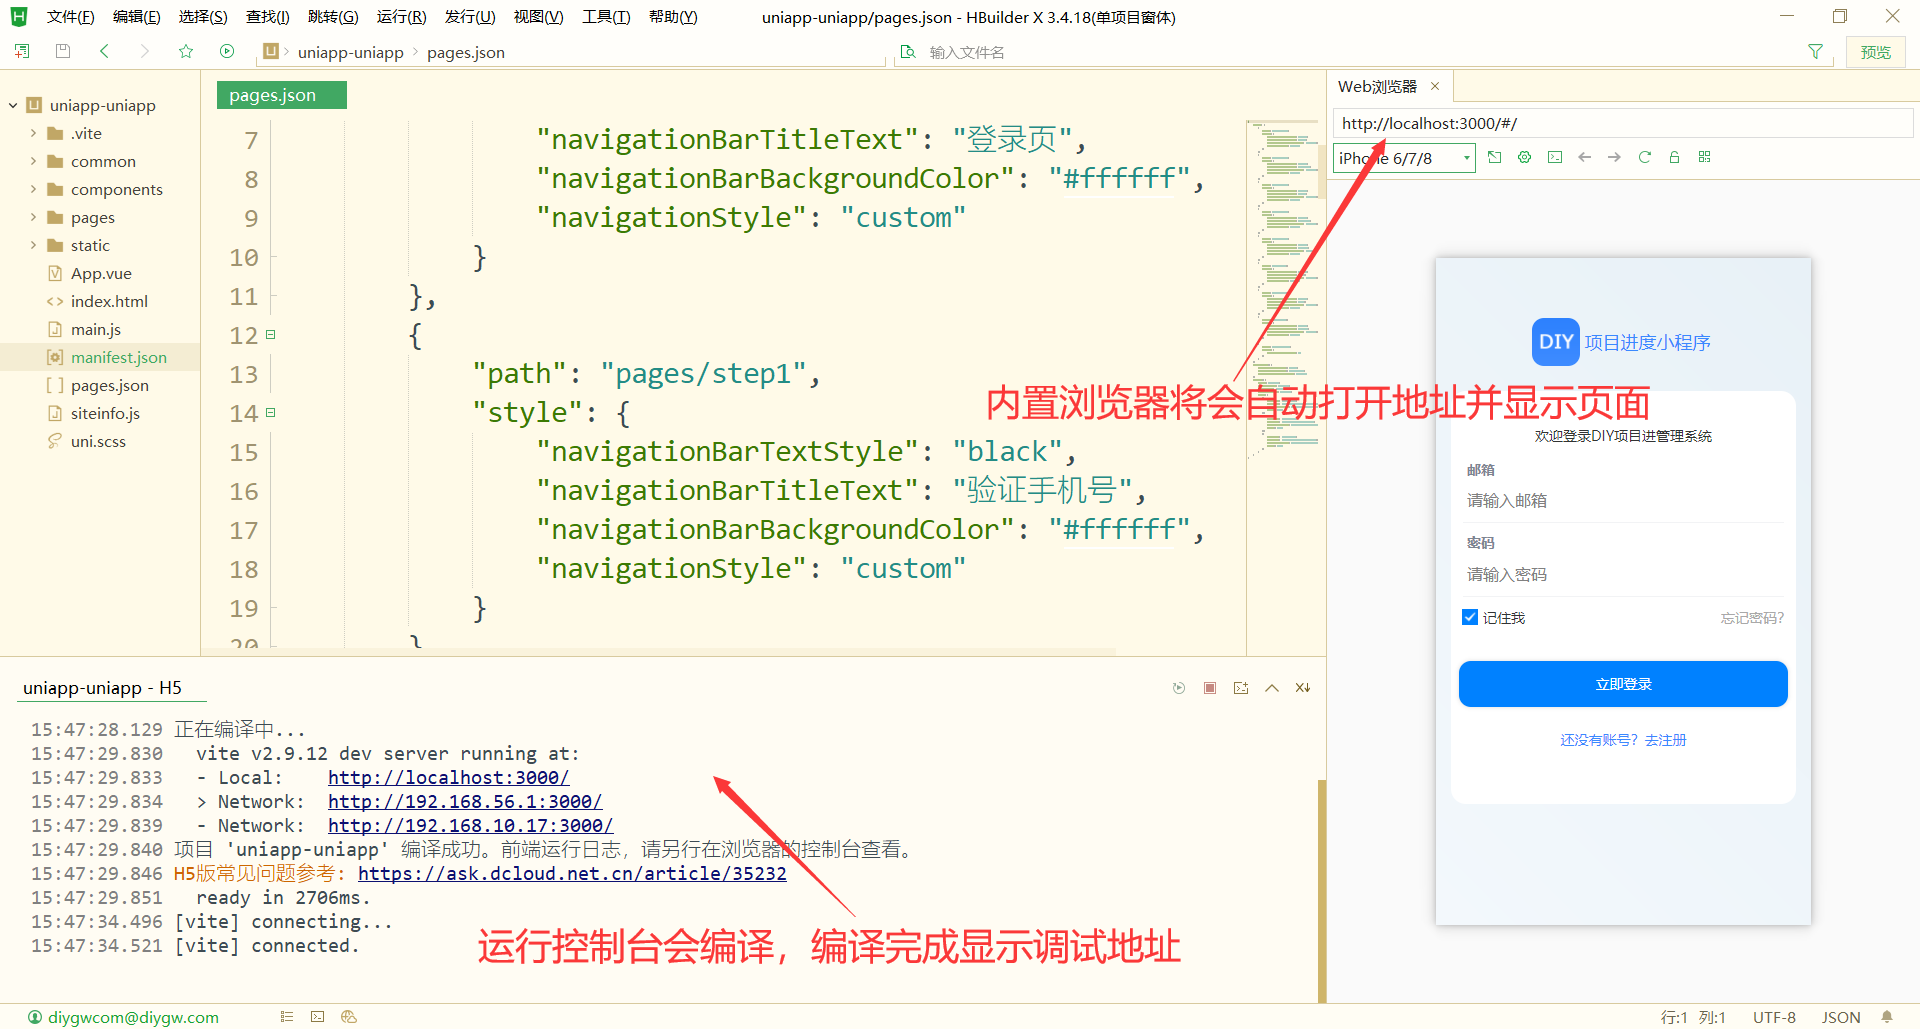Open the 工具(T) menu
Viewport: 1920px width, 1029px height.
pos(606,17)
